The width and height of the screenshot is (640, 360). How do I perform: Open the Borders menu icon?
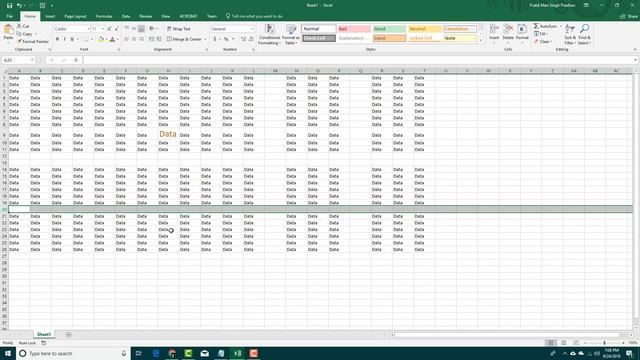point(86,39)
